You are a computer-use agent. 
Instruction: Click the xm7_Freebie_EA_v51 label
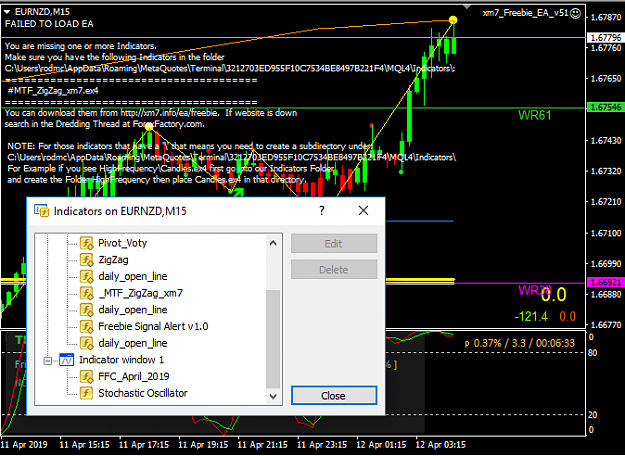pos(525,13)
